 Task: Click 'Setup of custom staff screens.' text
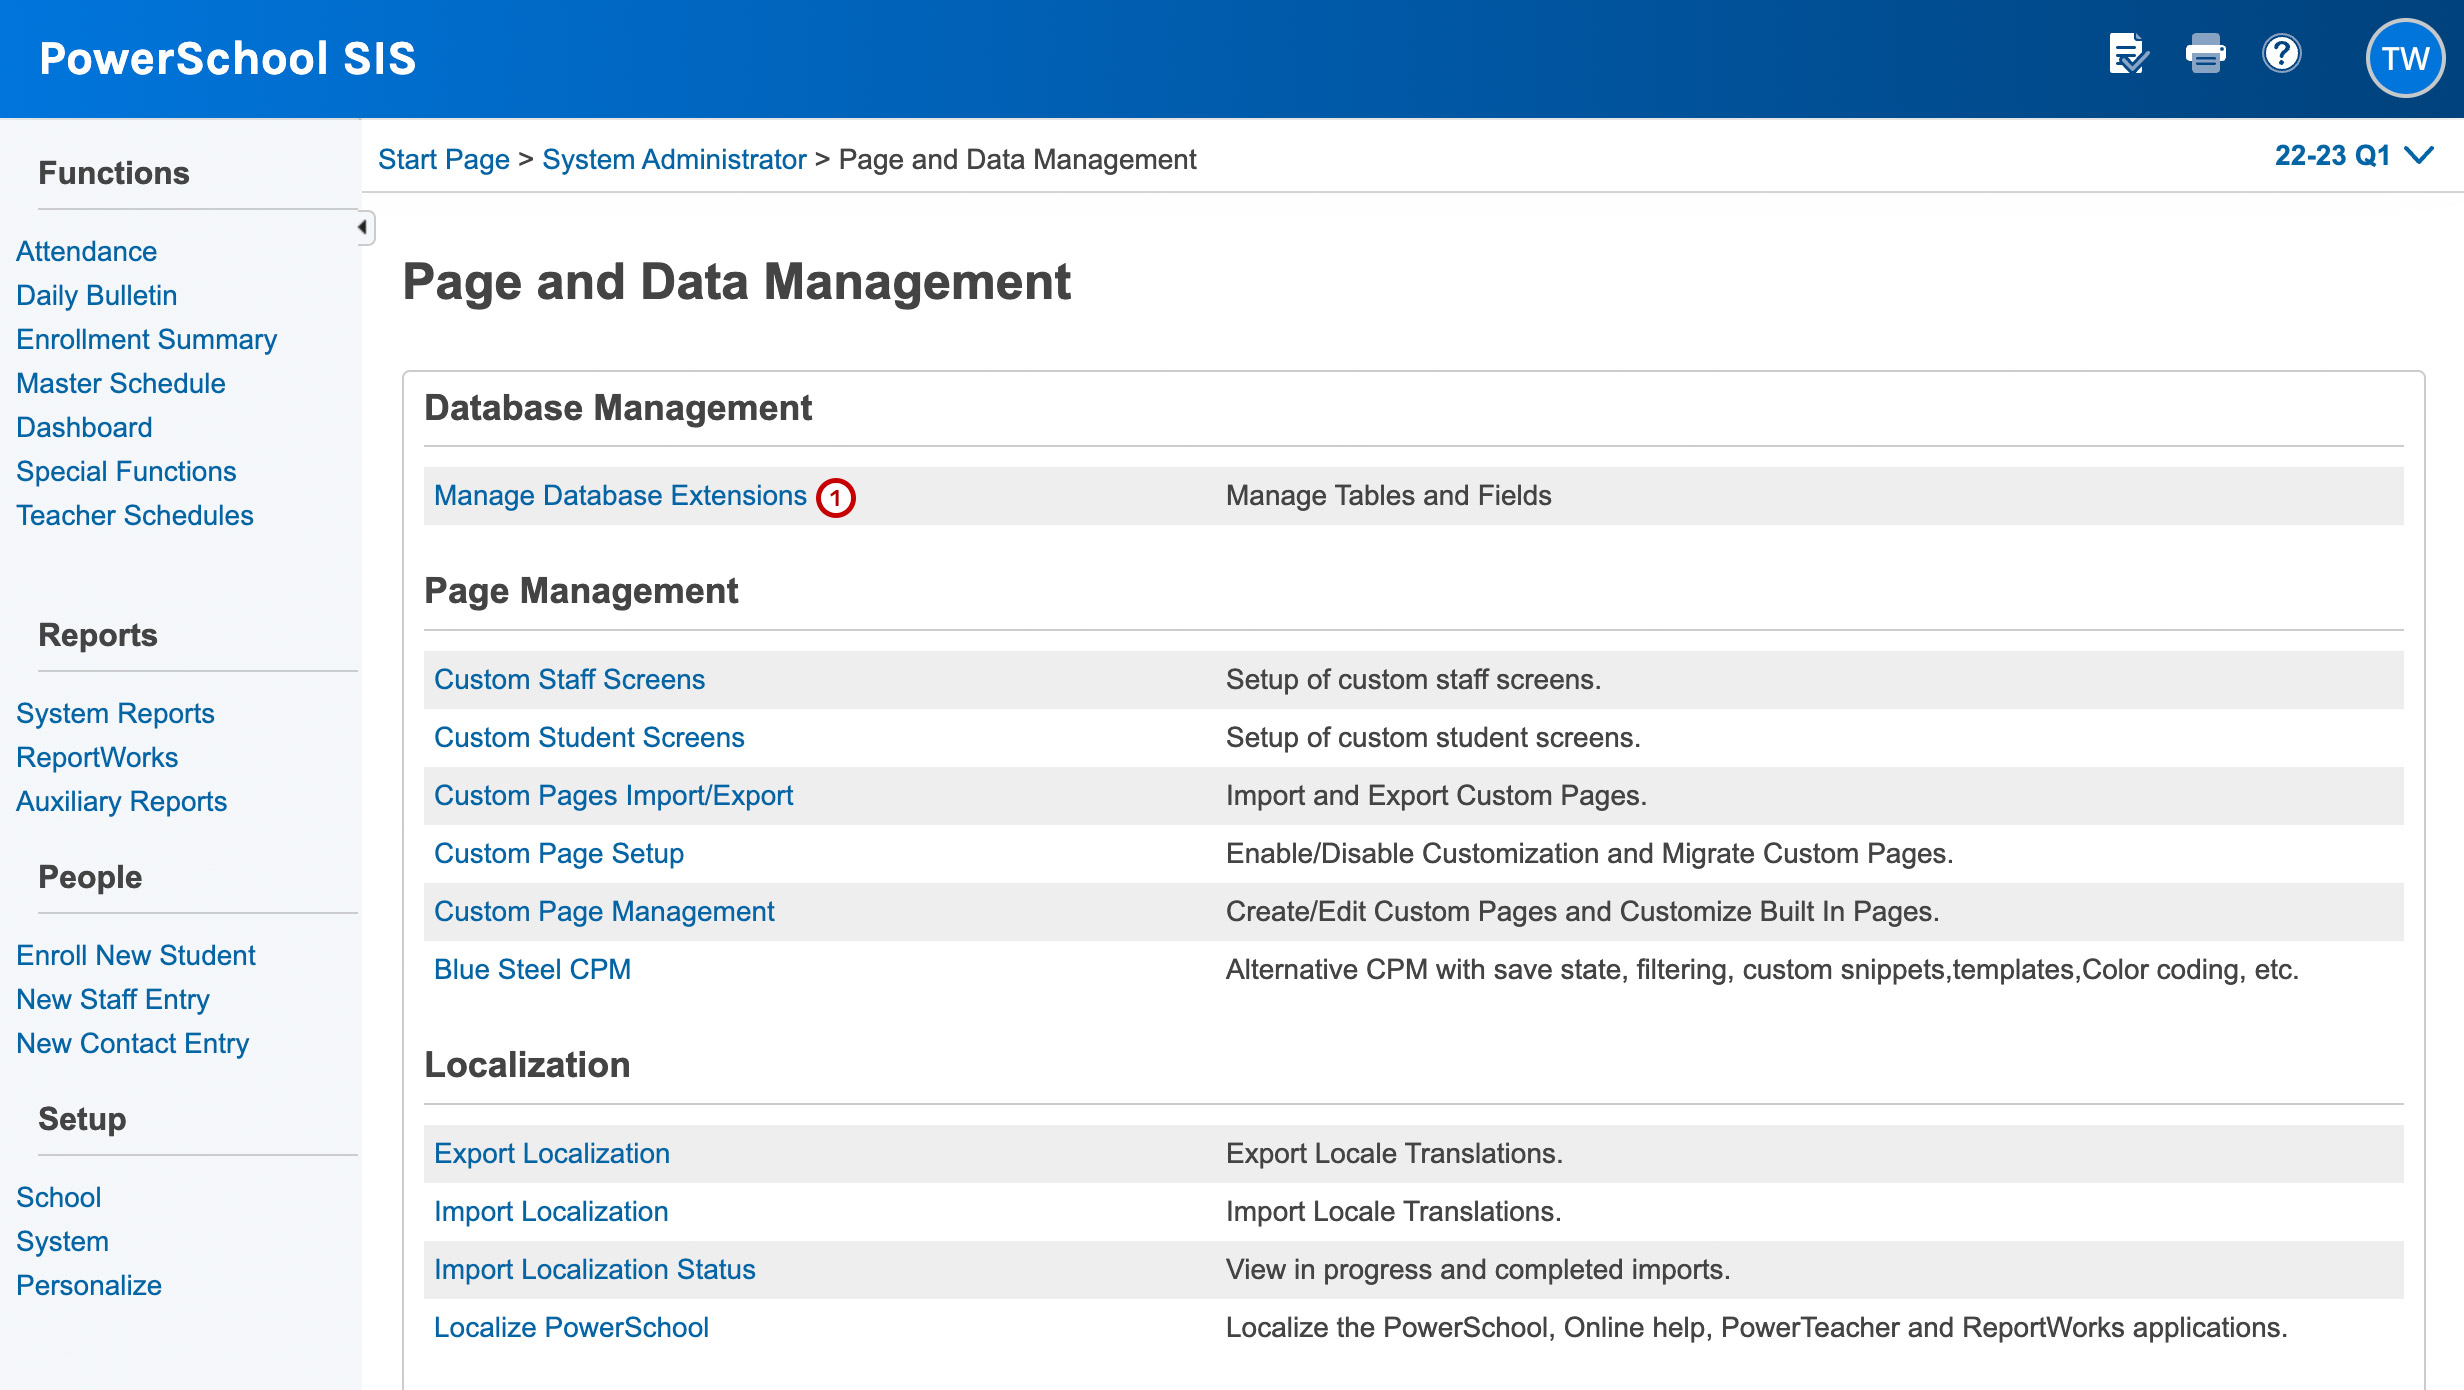click(x=1414, y=679)
